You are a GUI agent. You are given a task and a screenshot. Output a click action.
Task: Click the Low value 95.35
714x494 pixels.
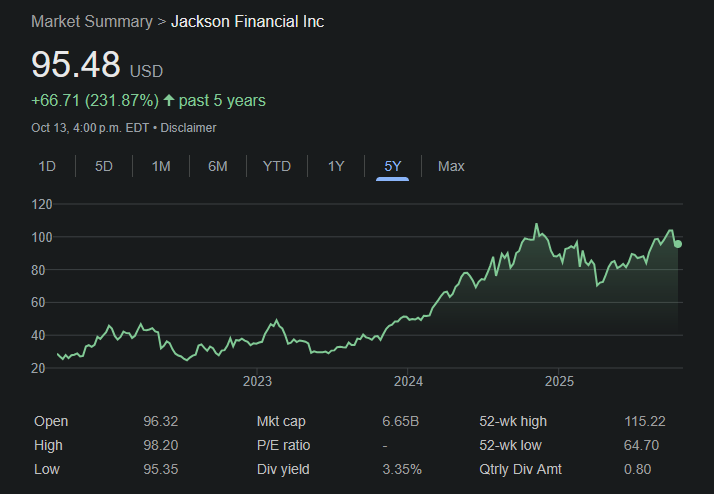pos(161,469)
